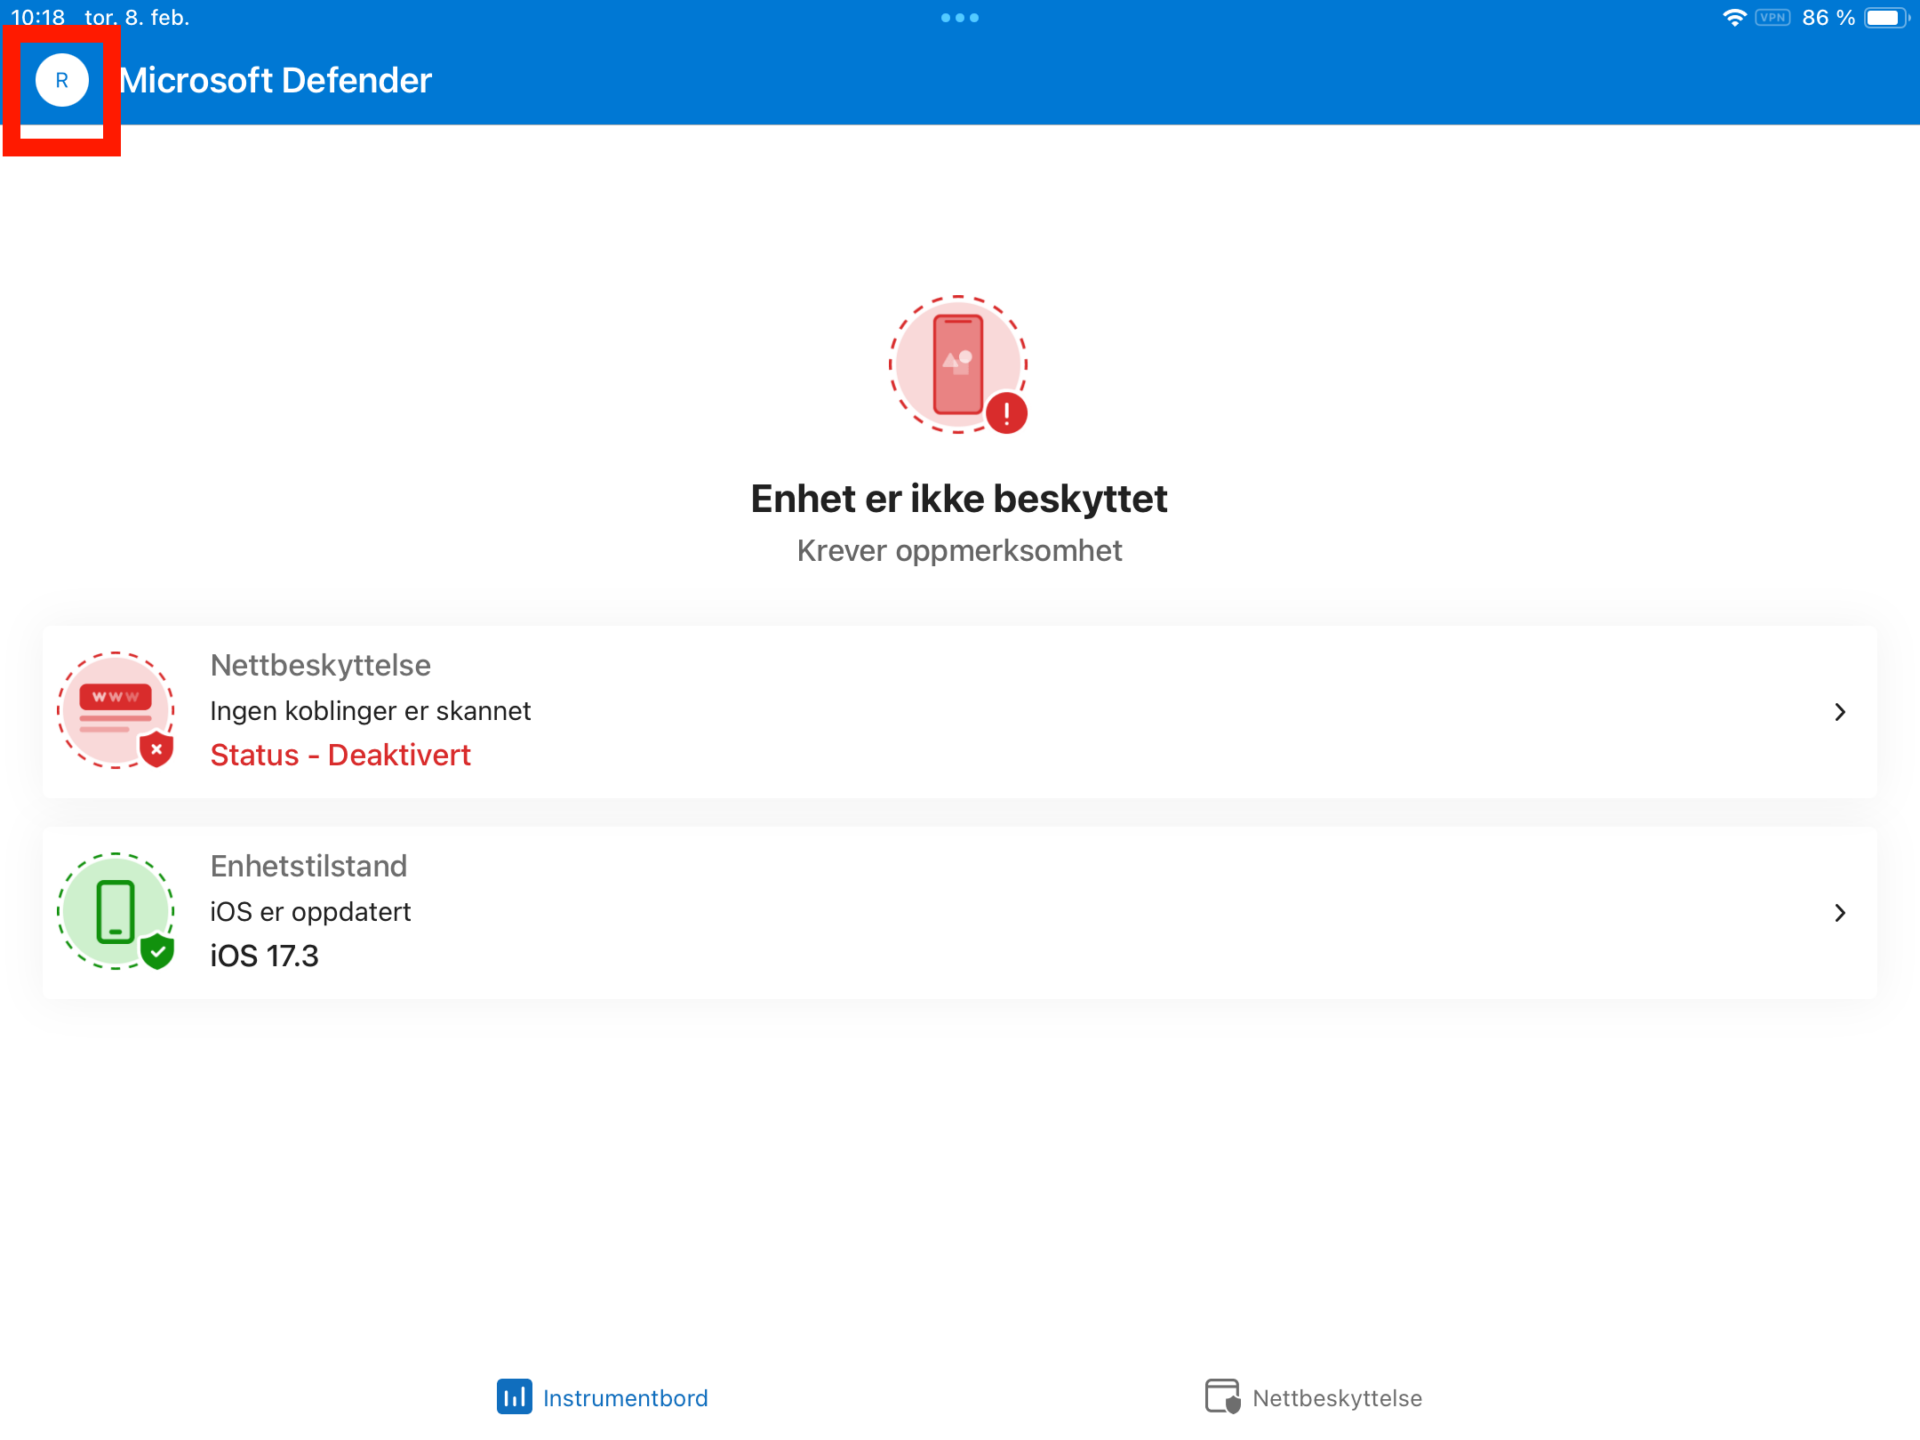Open the Ingen koblinger er skannet row
The height and width of the screenshot is (1440, 1920).
tap(370, 711)
